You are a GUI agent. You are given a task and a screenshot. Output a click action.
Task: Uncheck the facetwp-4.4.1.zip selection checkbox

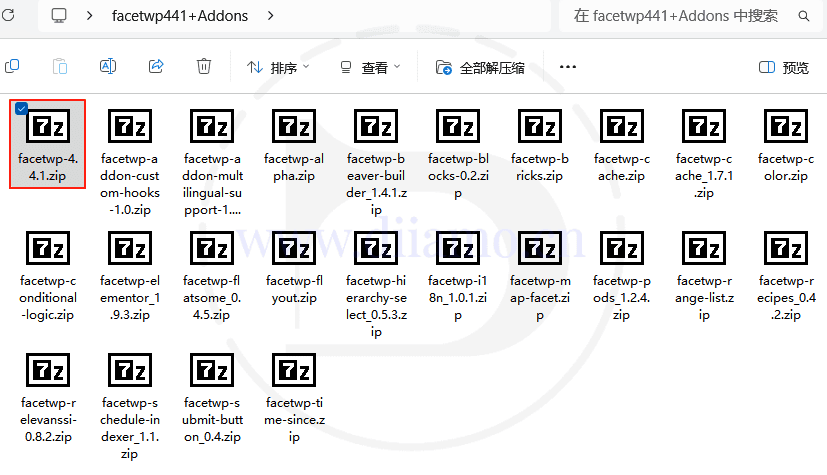tap(22, 108)
